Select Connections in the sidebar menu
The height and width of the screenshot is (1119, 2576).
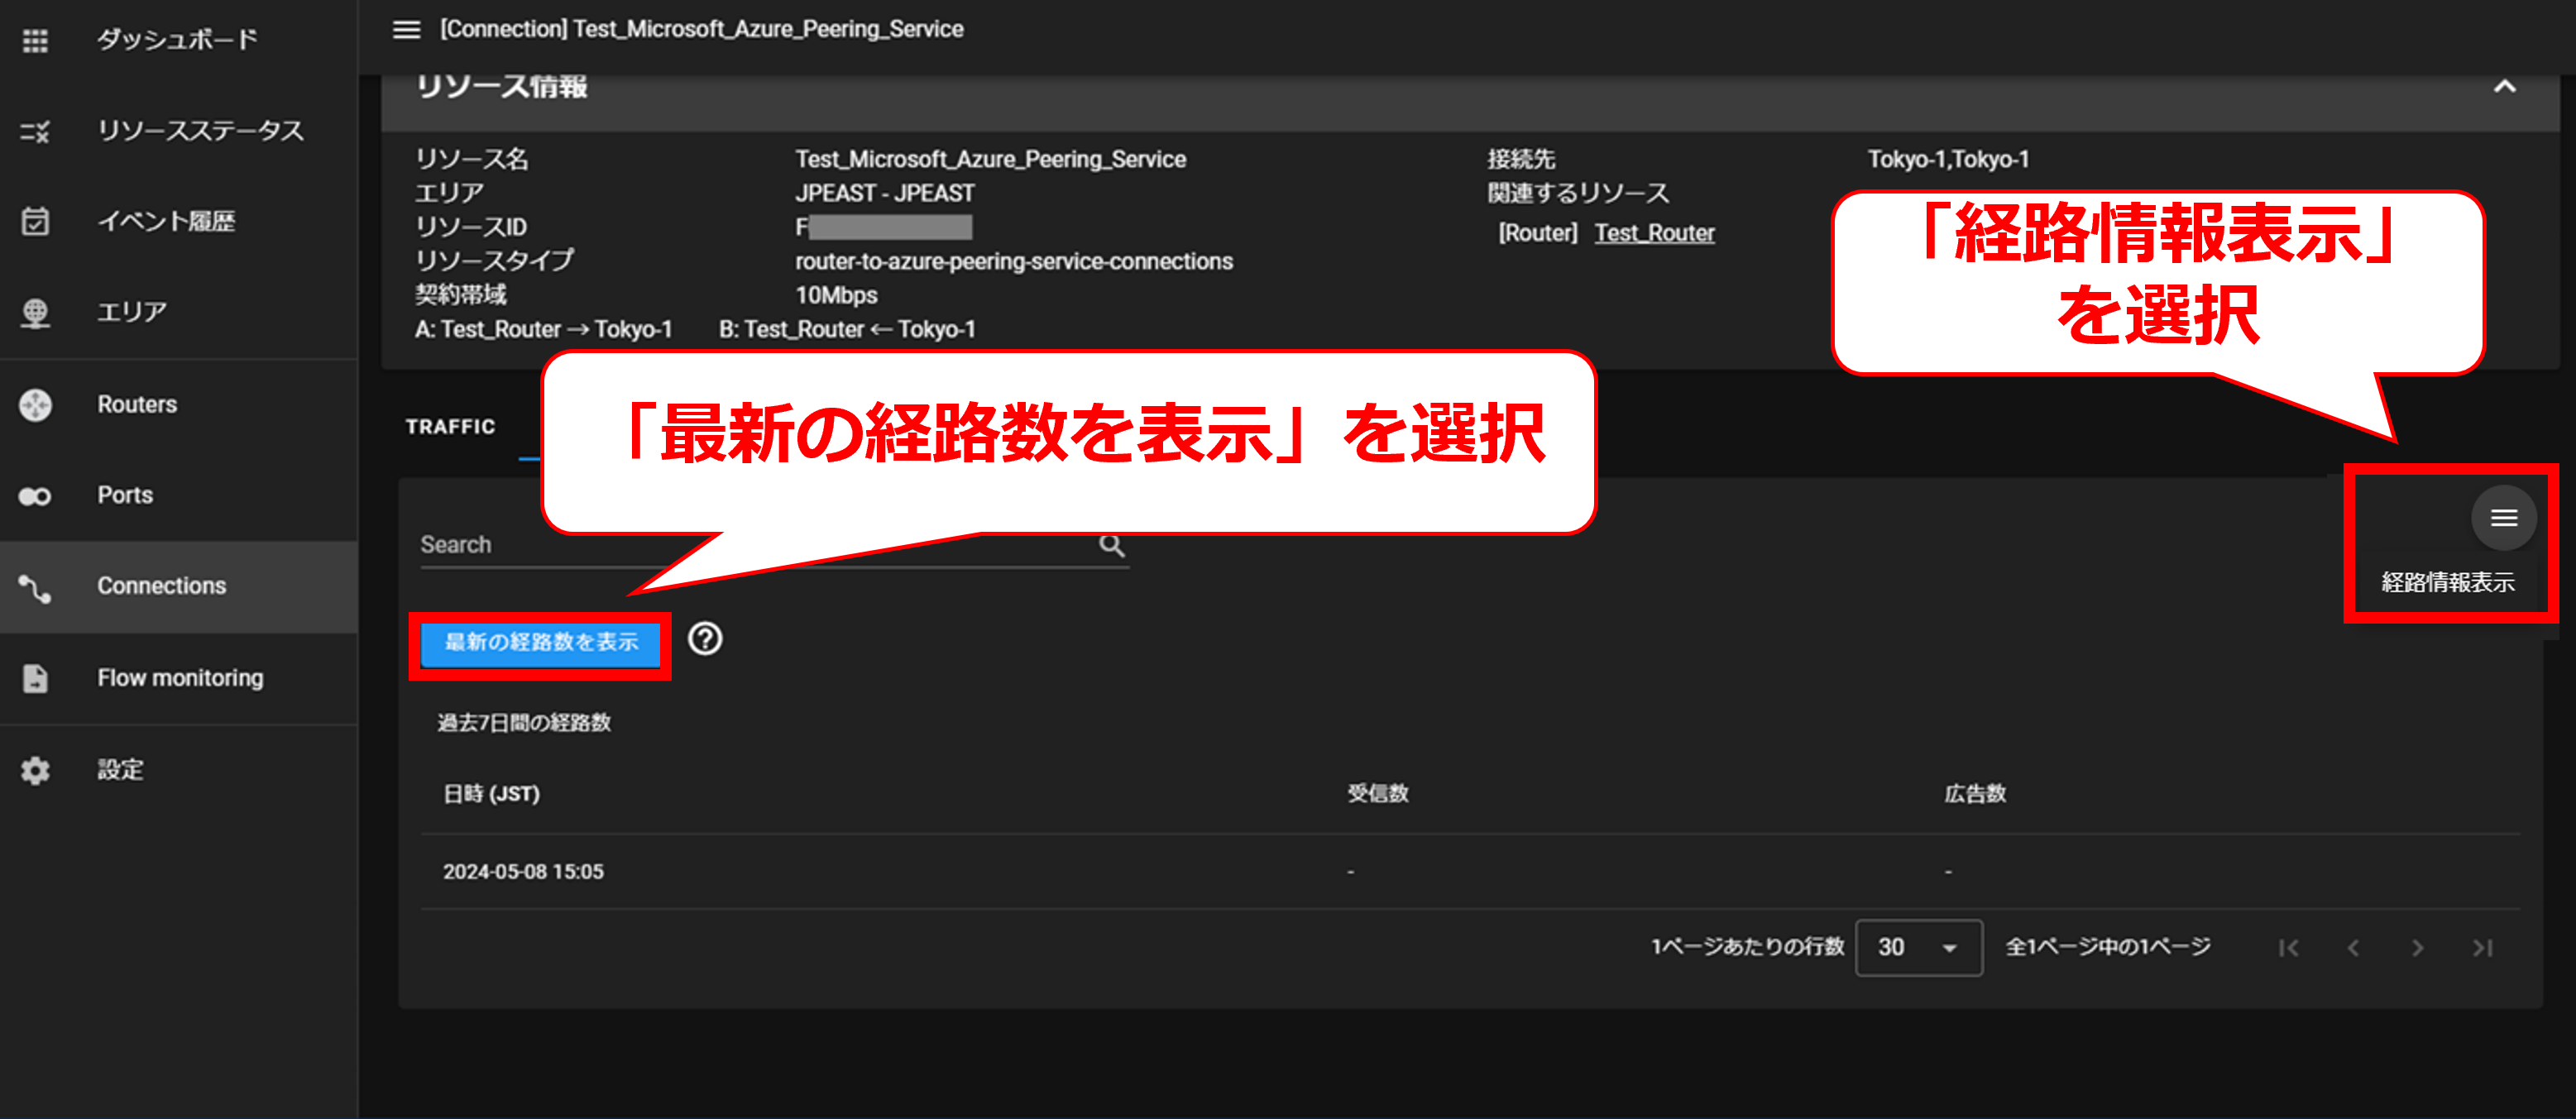(161, 586)
